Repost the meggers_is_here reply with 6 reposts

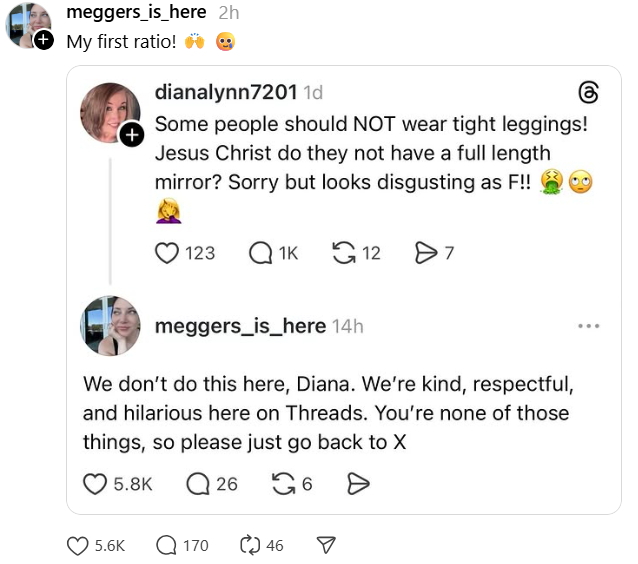[285, 484]
